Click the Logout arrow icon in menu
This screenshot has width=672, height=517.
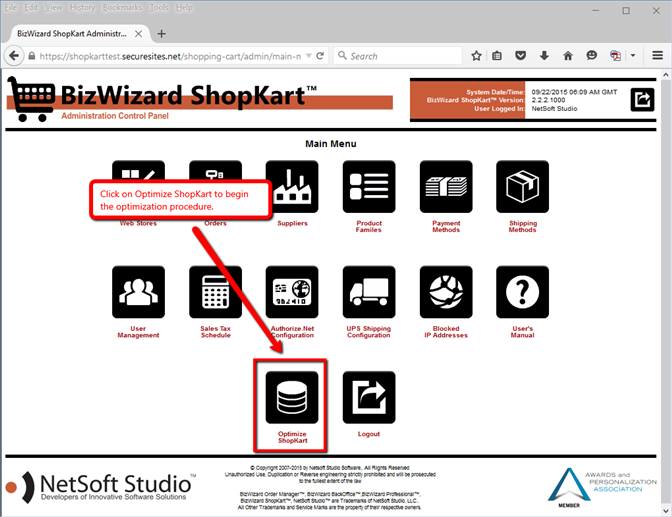369,397
